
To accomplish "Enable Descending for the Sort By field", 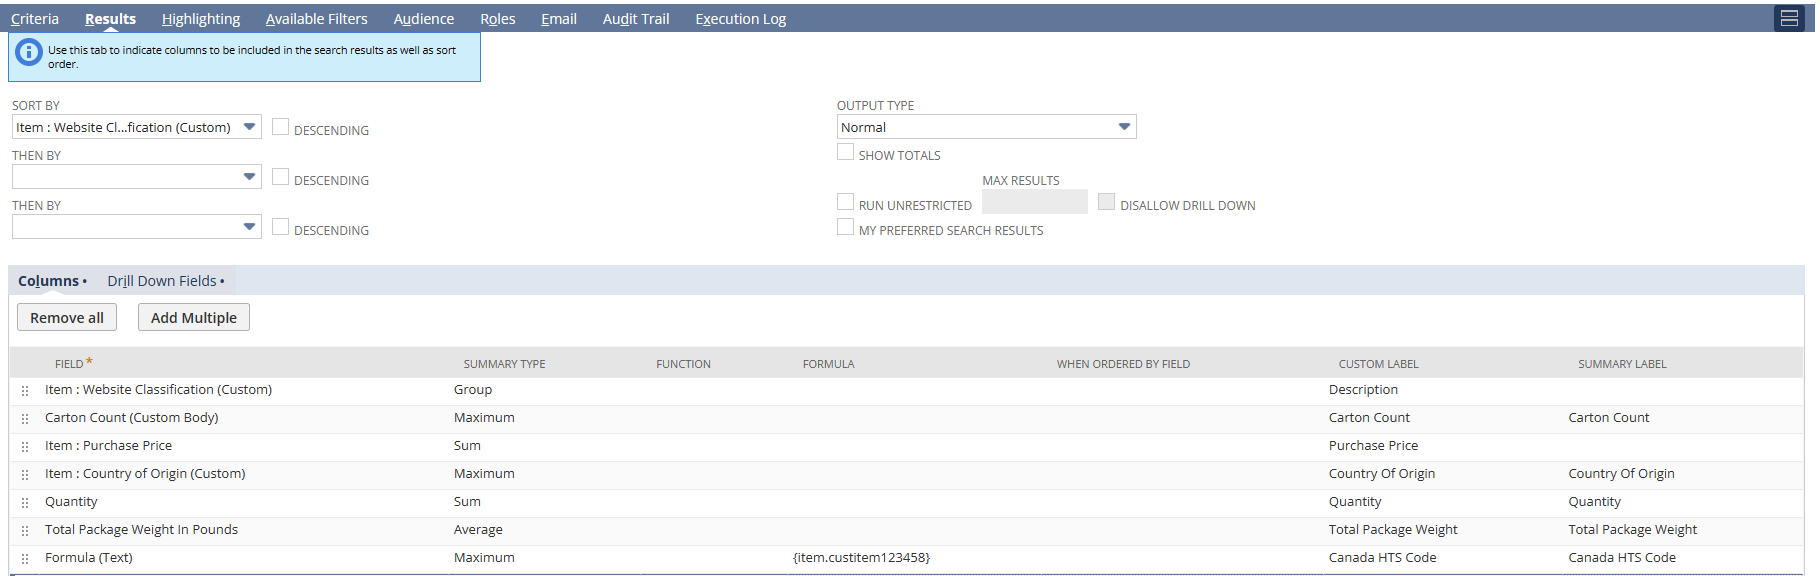I will click(x=281, y=127).
